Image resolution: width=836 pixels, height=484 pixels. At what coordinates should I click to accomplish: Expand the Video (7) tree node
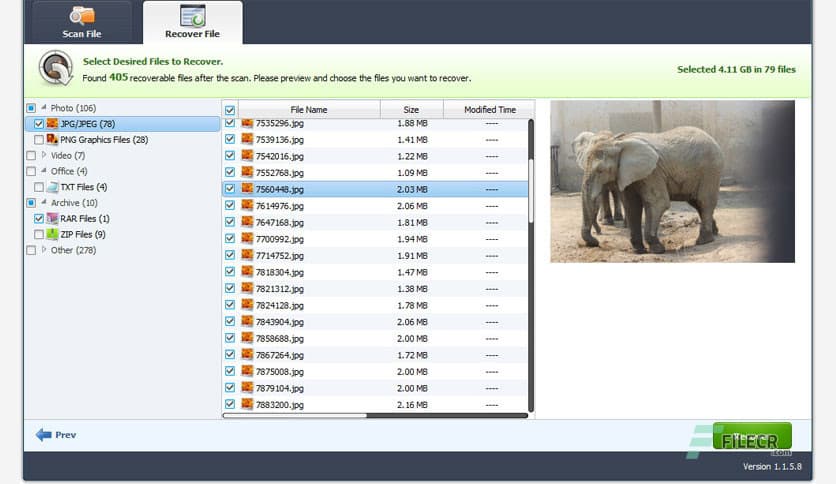(x=44, y=155)
